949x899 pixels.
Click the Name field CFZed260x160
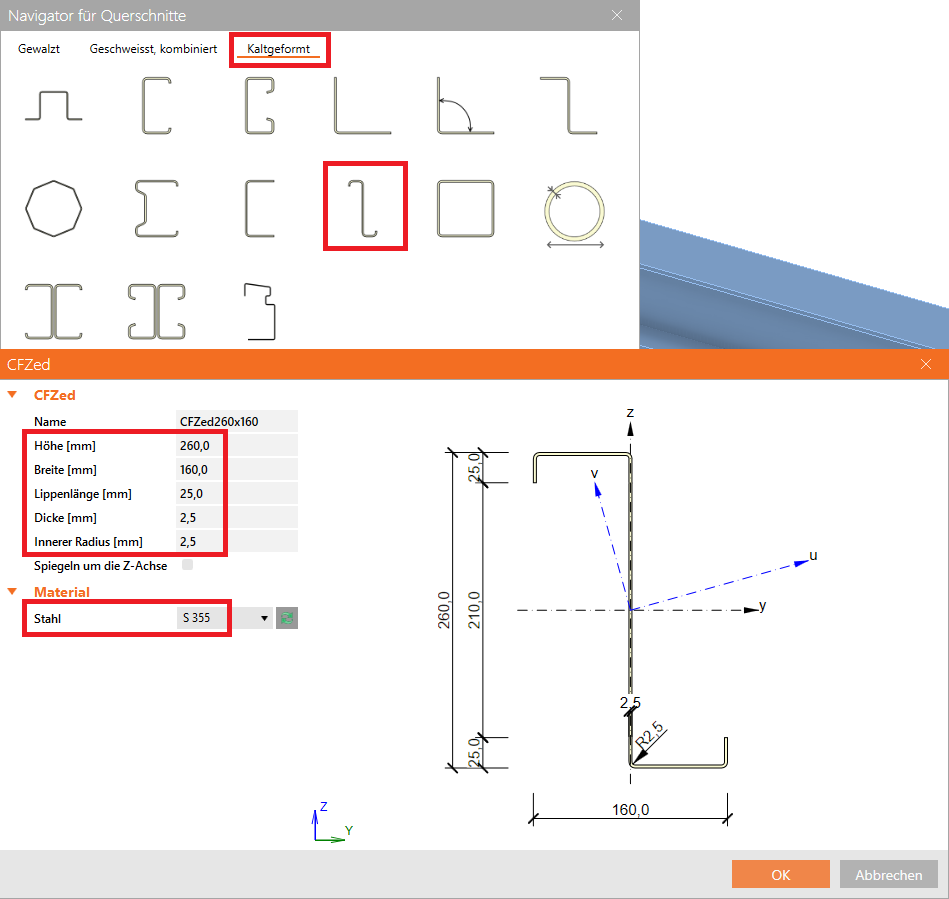pos(237,421)
